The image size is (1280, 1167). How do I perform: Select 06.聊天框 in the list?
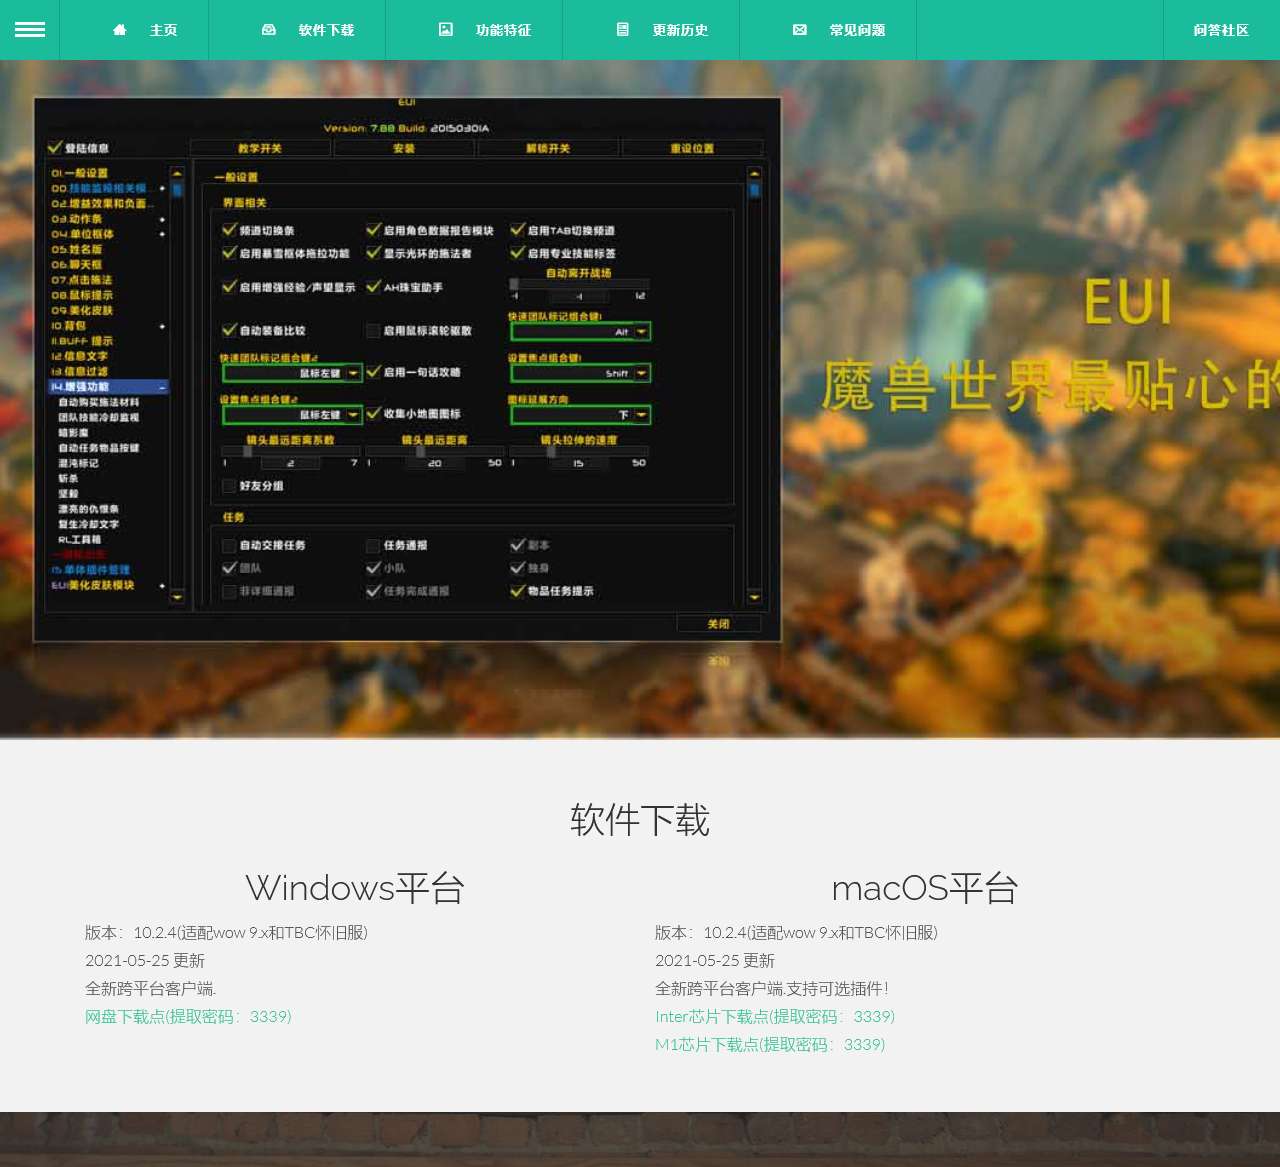(77, 265)
